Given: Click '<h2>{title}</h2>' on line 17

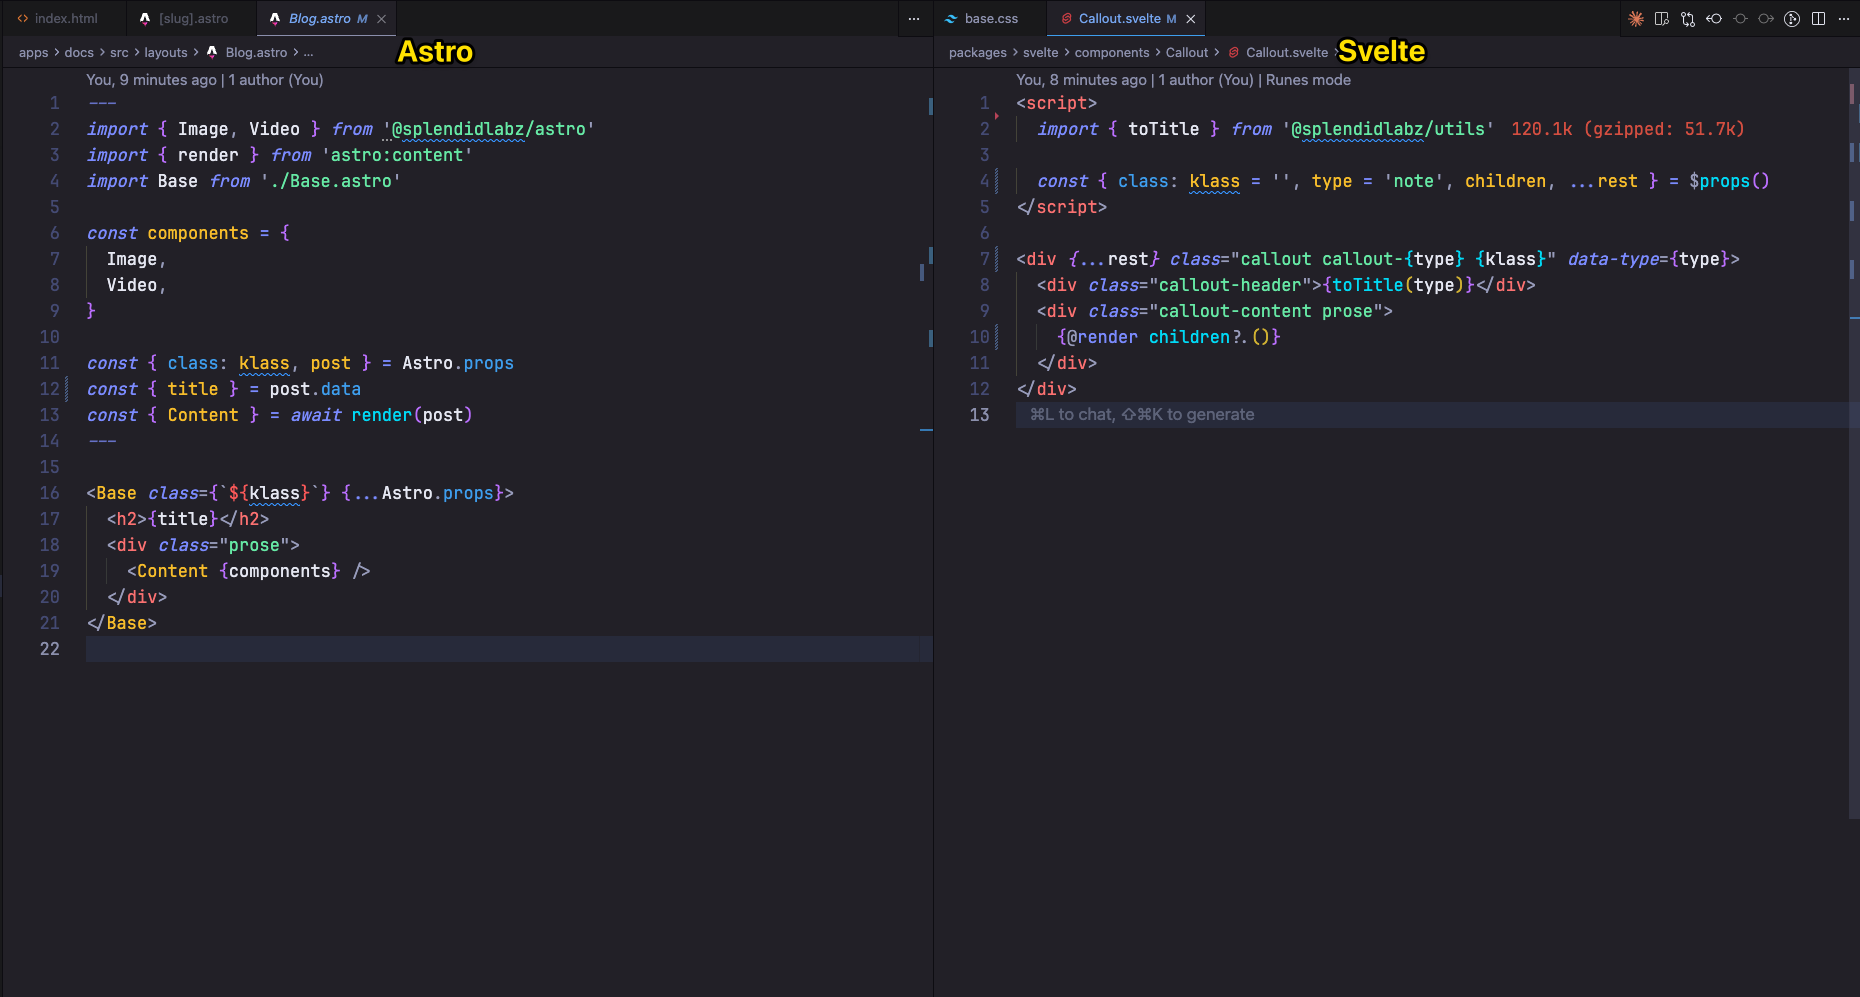Looking at the screenshot, I should click(x=188, y=519).
